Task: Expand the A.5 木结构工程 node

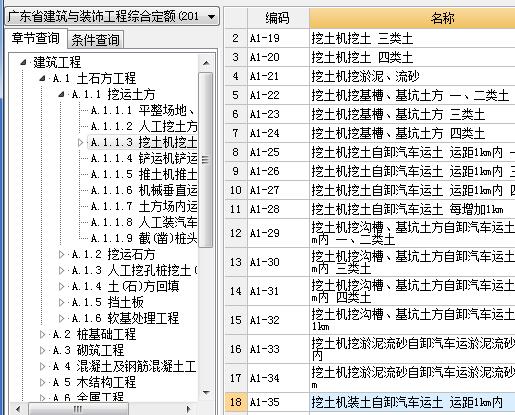Action: [42, 382]
